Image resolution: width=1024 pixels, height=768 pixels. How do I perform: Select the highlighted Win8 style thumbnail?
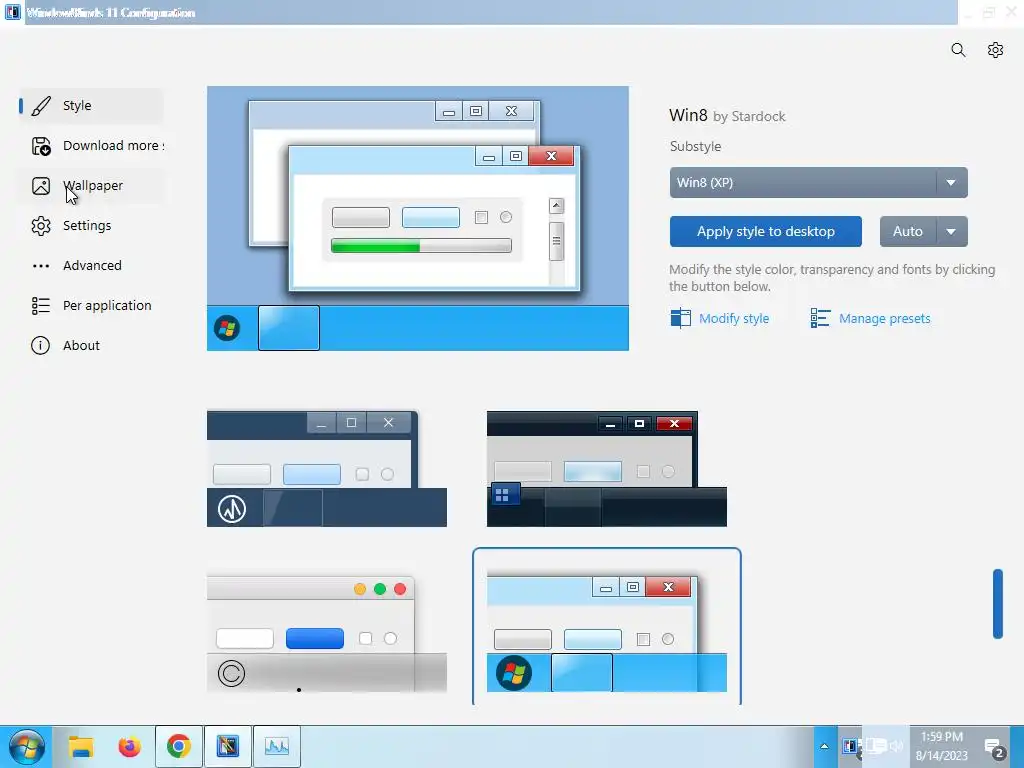(607, 627)
